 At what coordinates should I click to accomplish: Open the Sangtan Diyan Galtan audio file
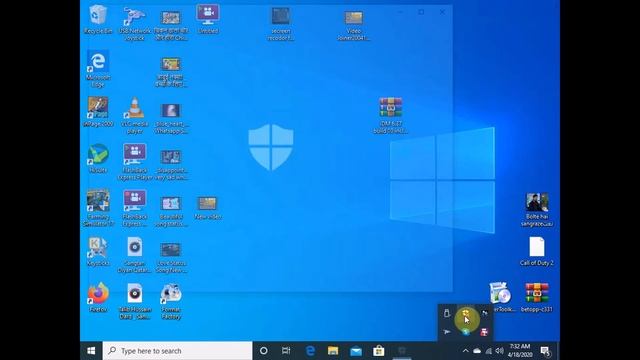[134, 254]
